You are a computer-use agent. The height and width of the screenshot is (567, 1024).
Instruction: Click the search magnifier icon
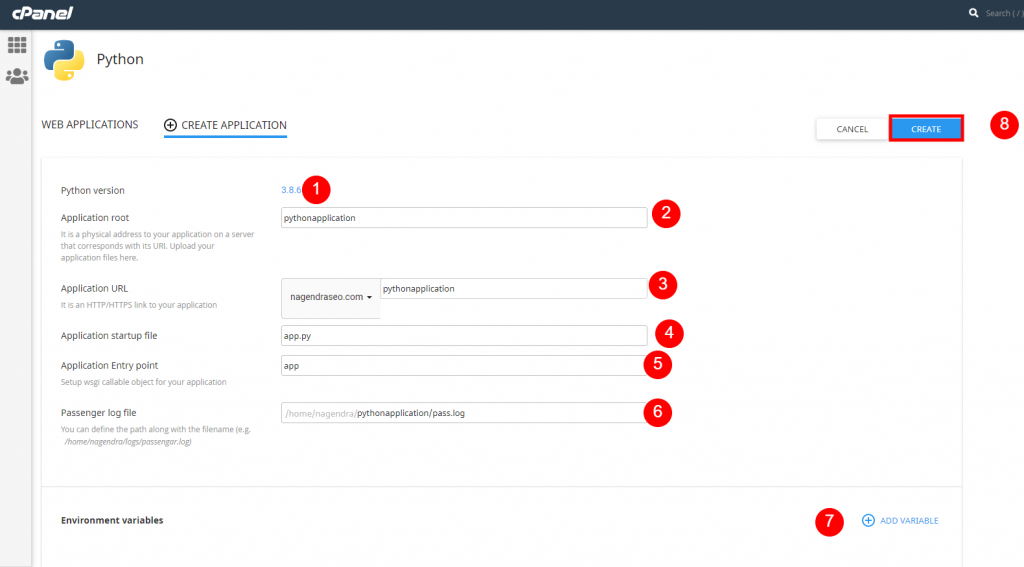click(973, 13)
